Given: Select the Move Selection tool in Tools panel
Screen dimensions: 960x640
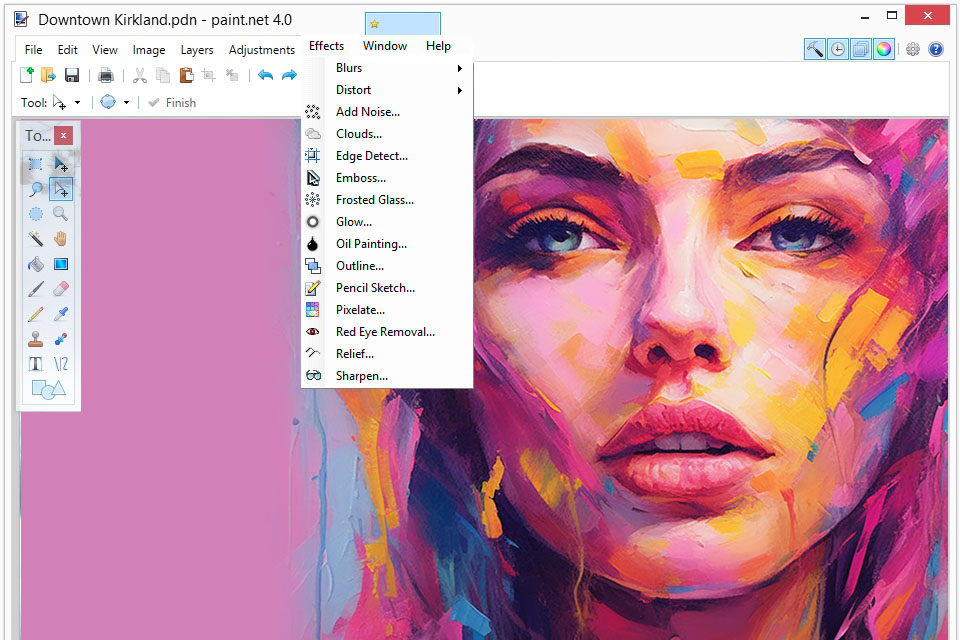Looking at the screenshot, I should (61, 189).
